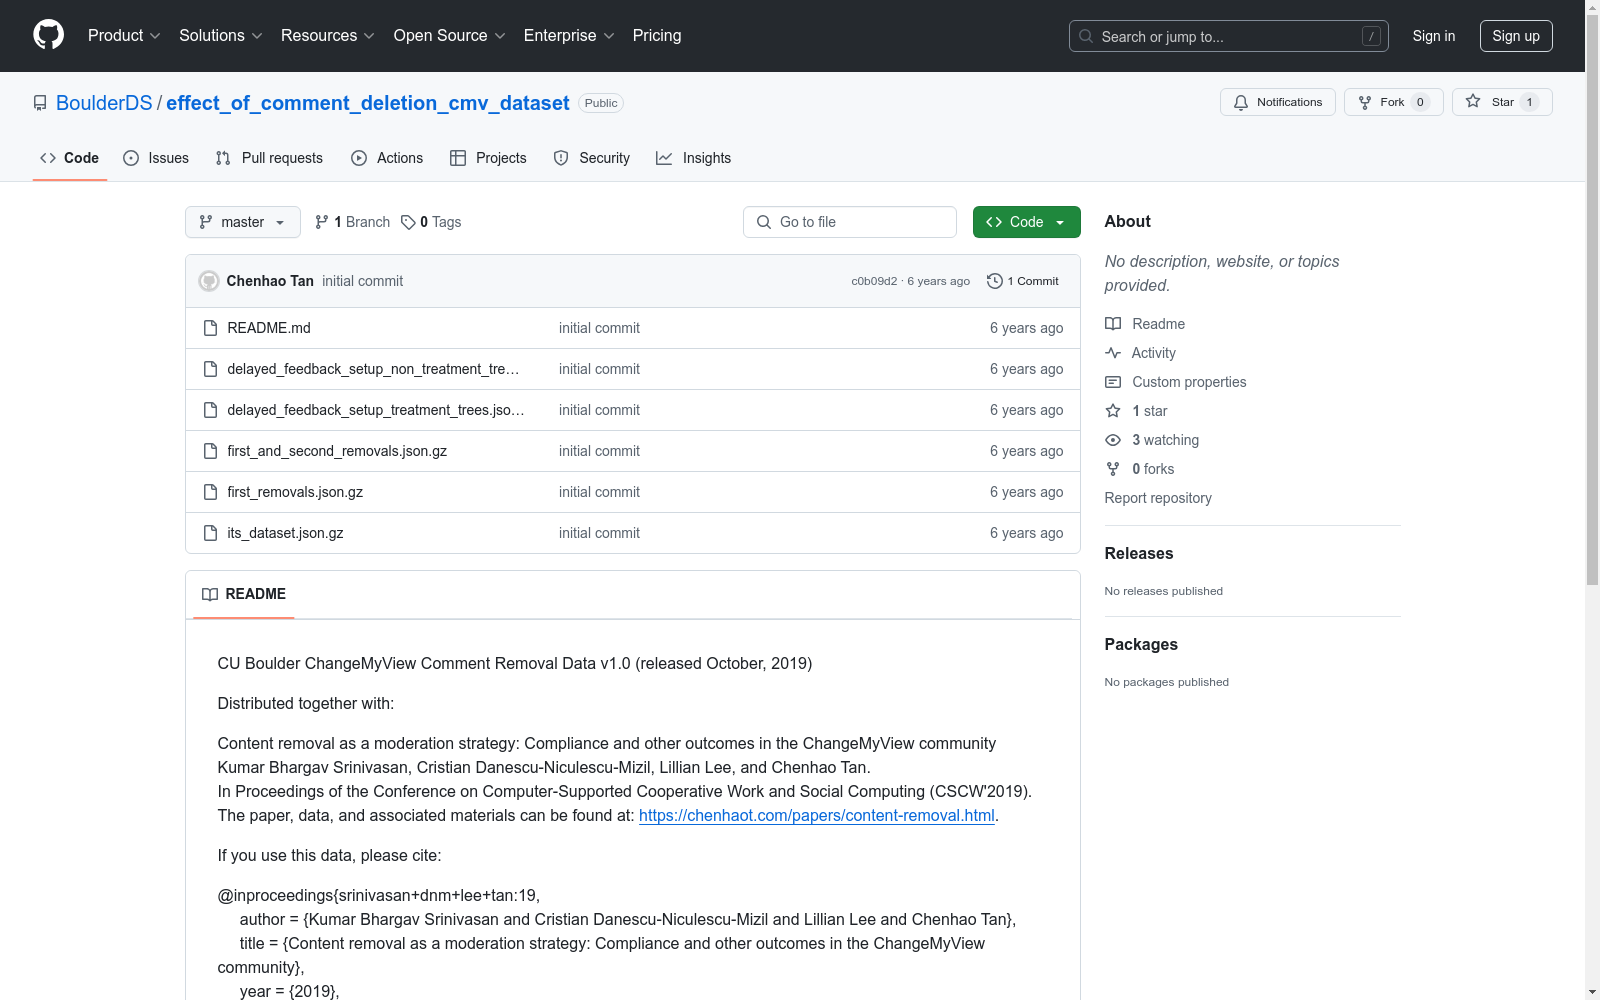Image resolution: width=1600 pixels, height=1000 pixels.
Task: Click the Sign in link
Action: tap(1434, 36)
